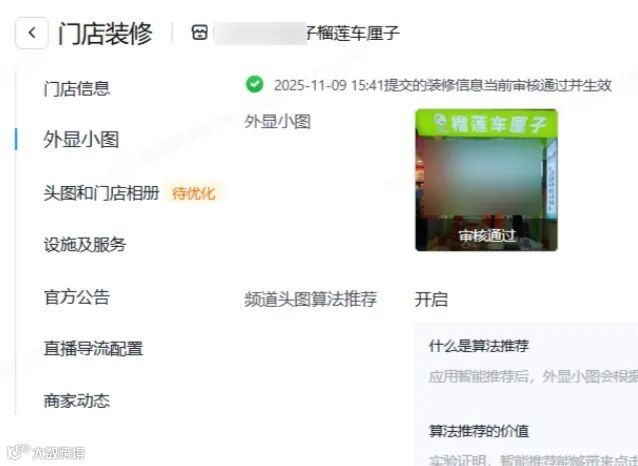Click the 审核通过 label on the thumbnail

coord(487,236)
